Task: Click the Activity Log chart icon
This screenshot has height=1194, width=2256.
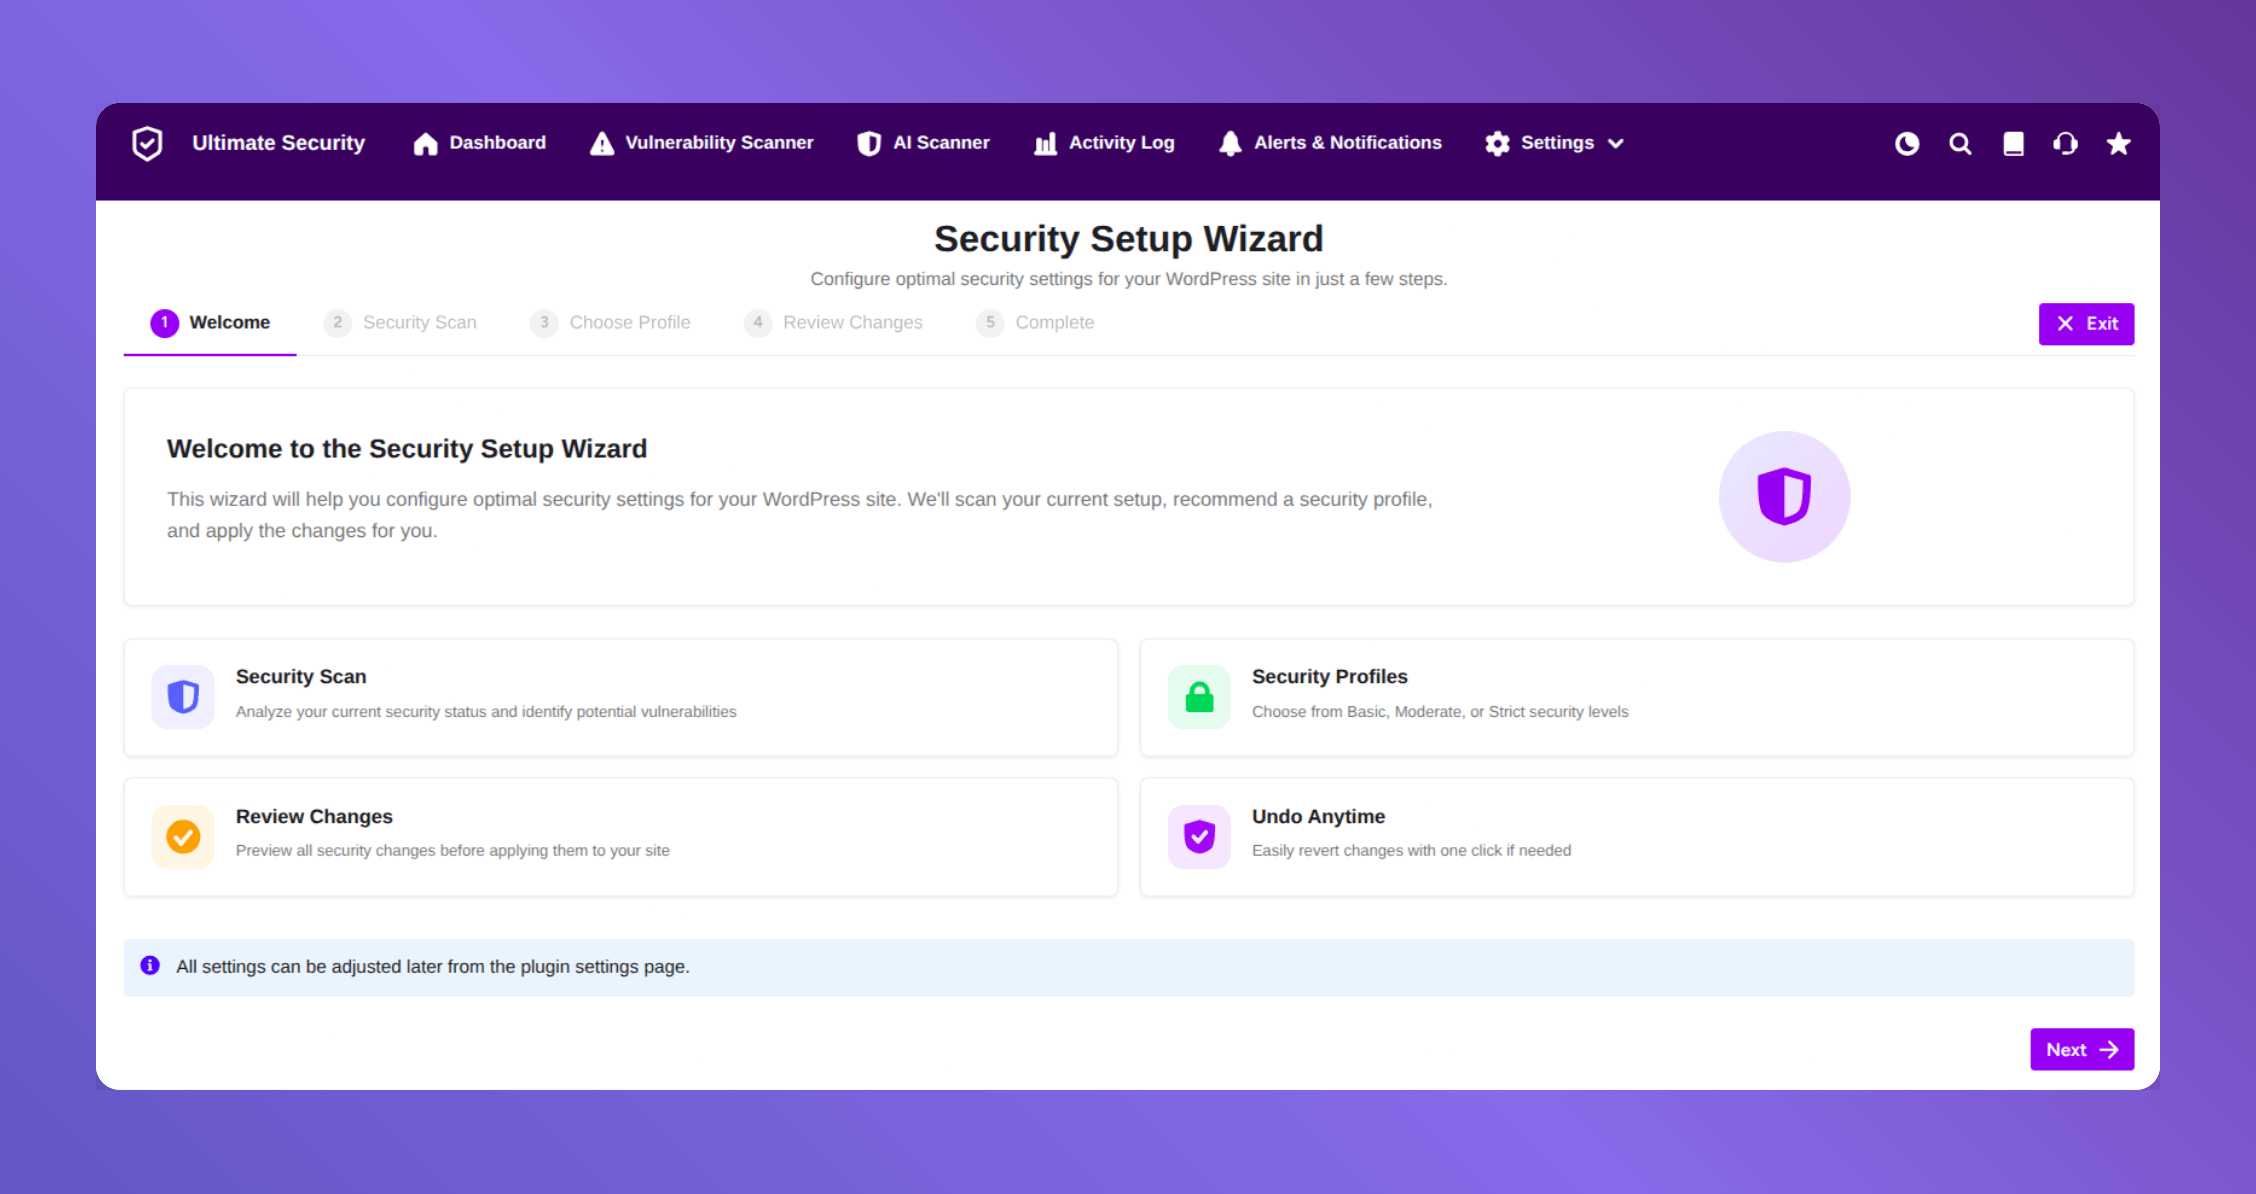Action: coord(1045,144)
